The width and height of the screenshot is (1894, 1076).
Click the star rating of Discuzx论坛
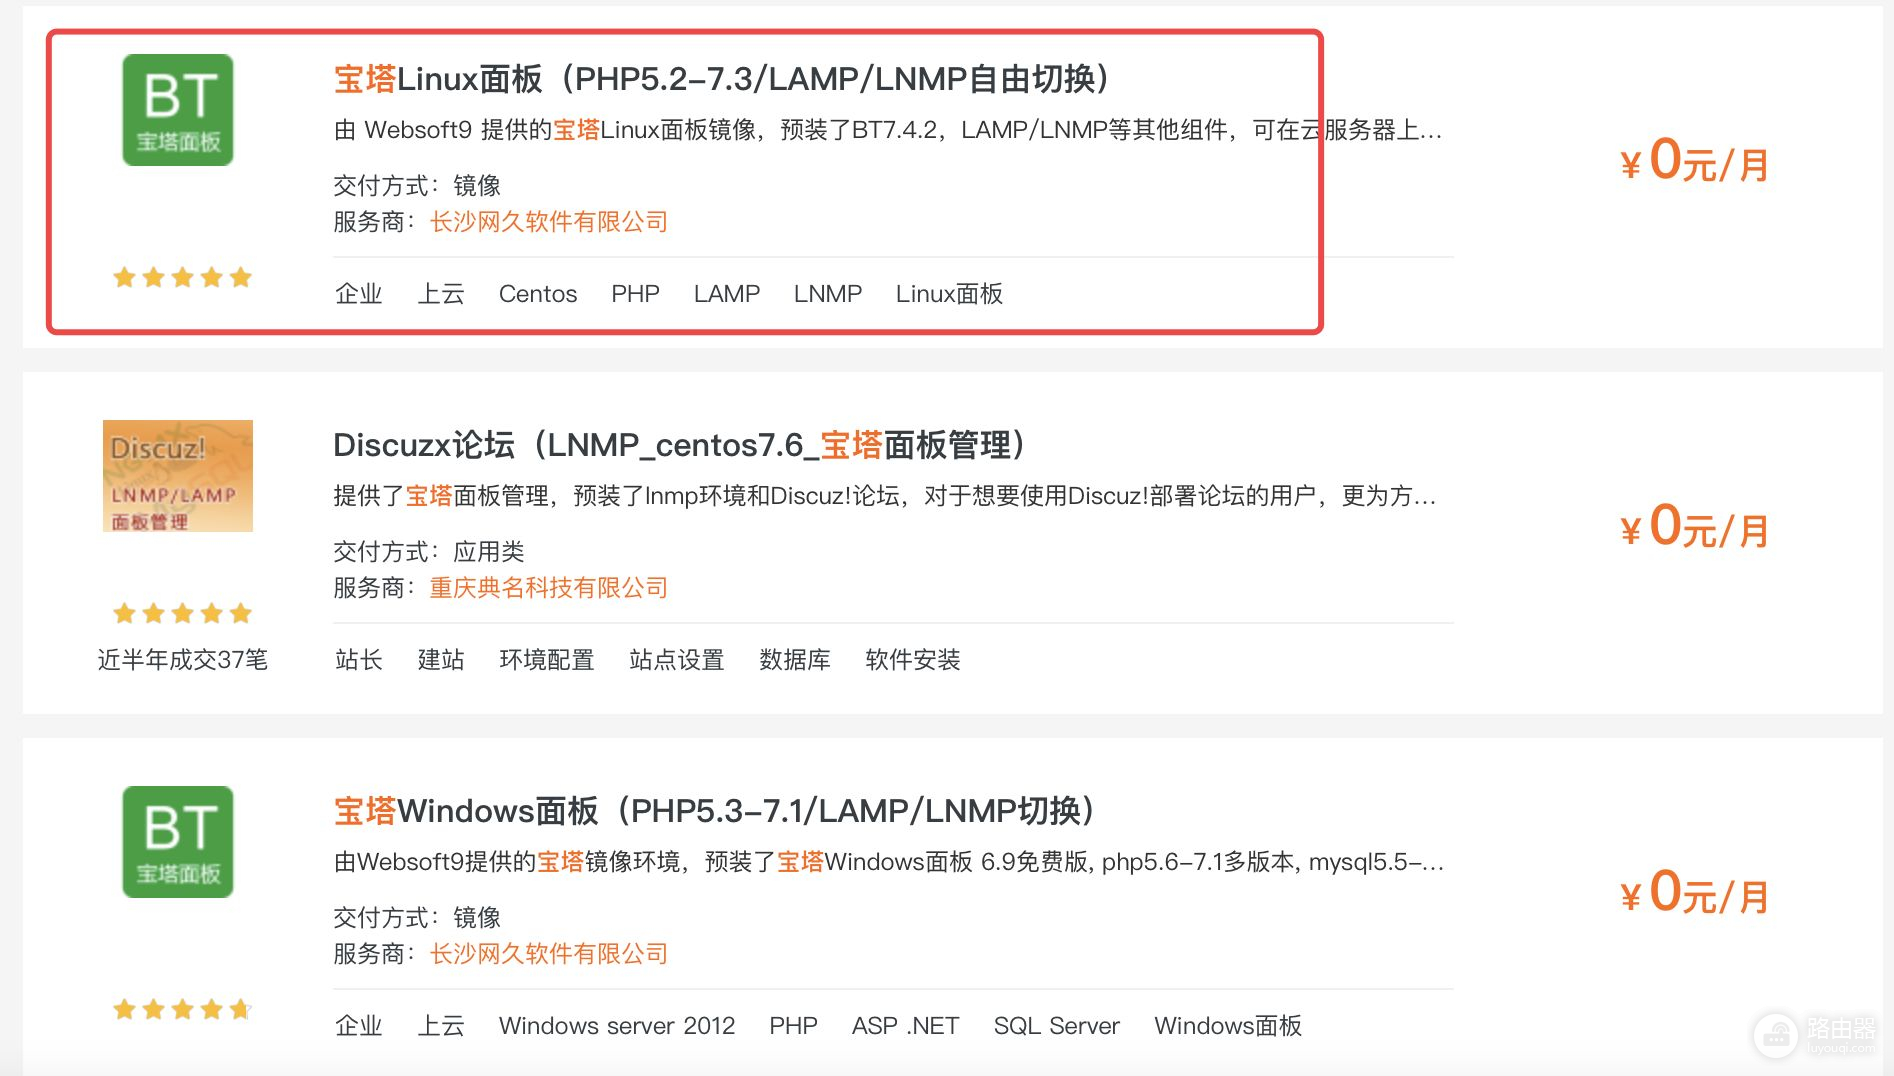pos(182,613)
